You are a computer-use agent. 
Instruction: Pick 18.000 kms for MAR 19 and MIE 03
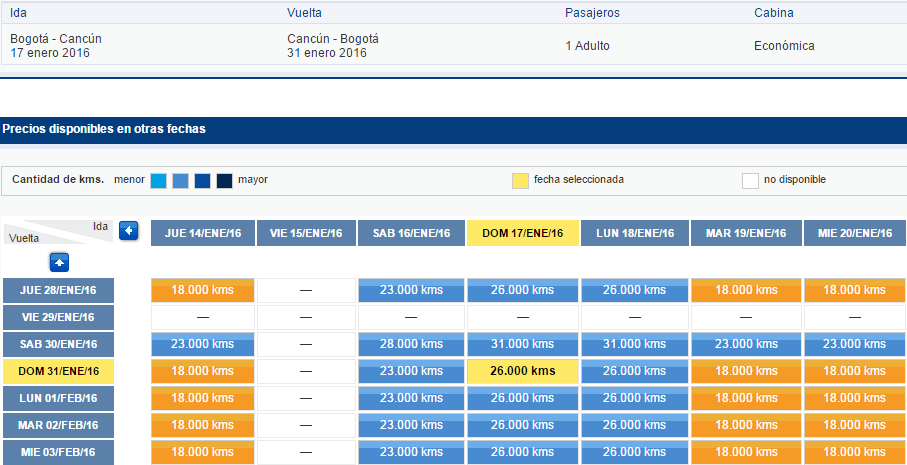[746, 452]
